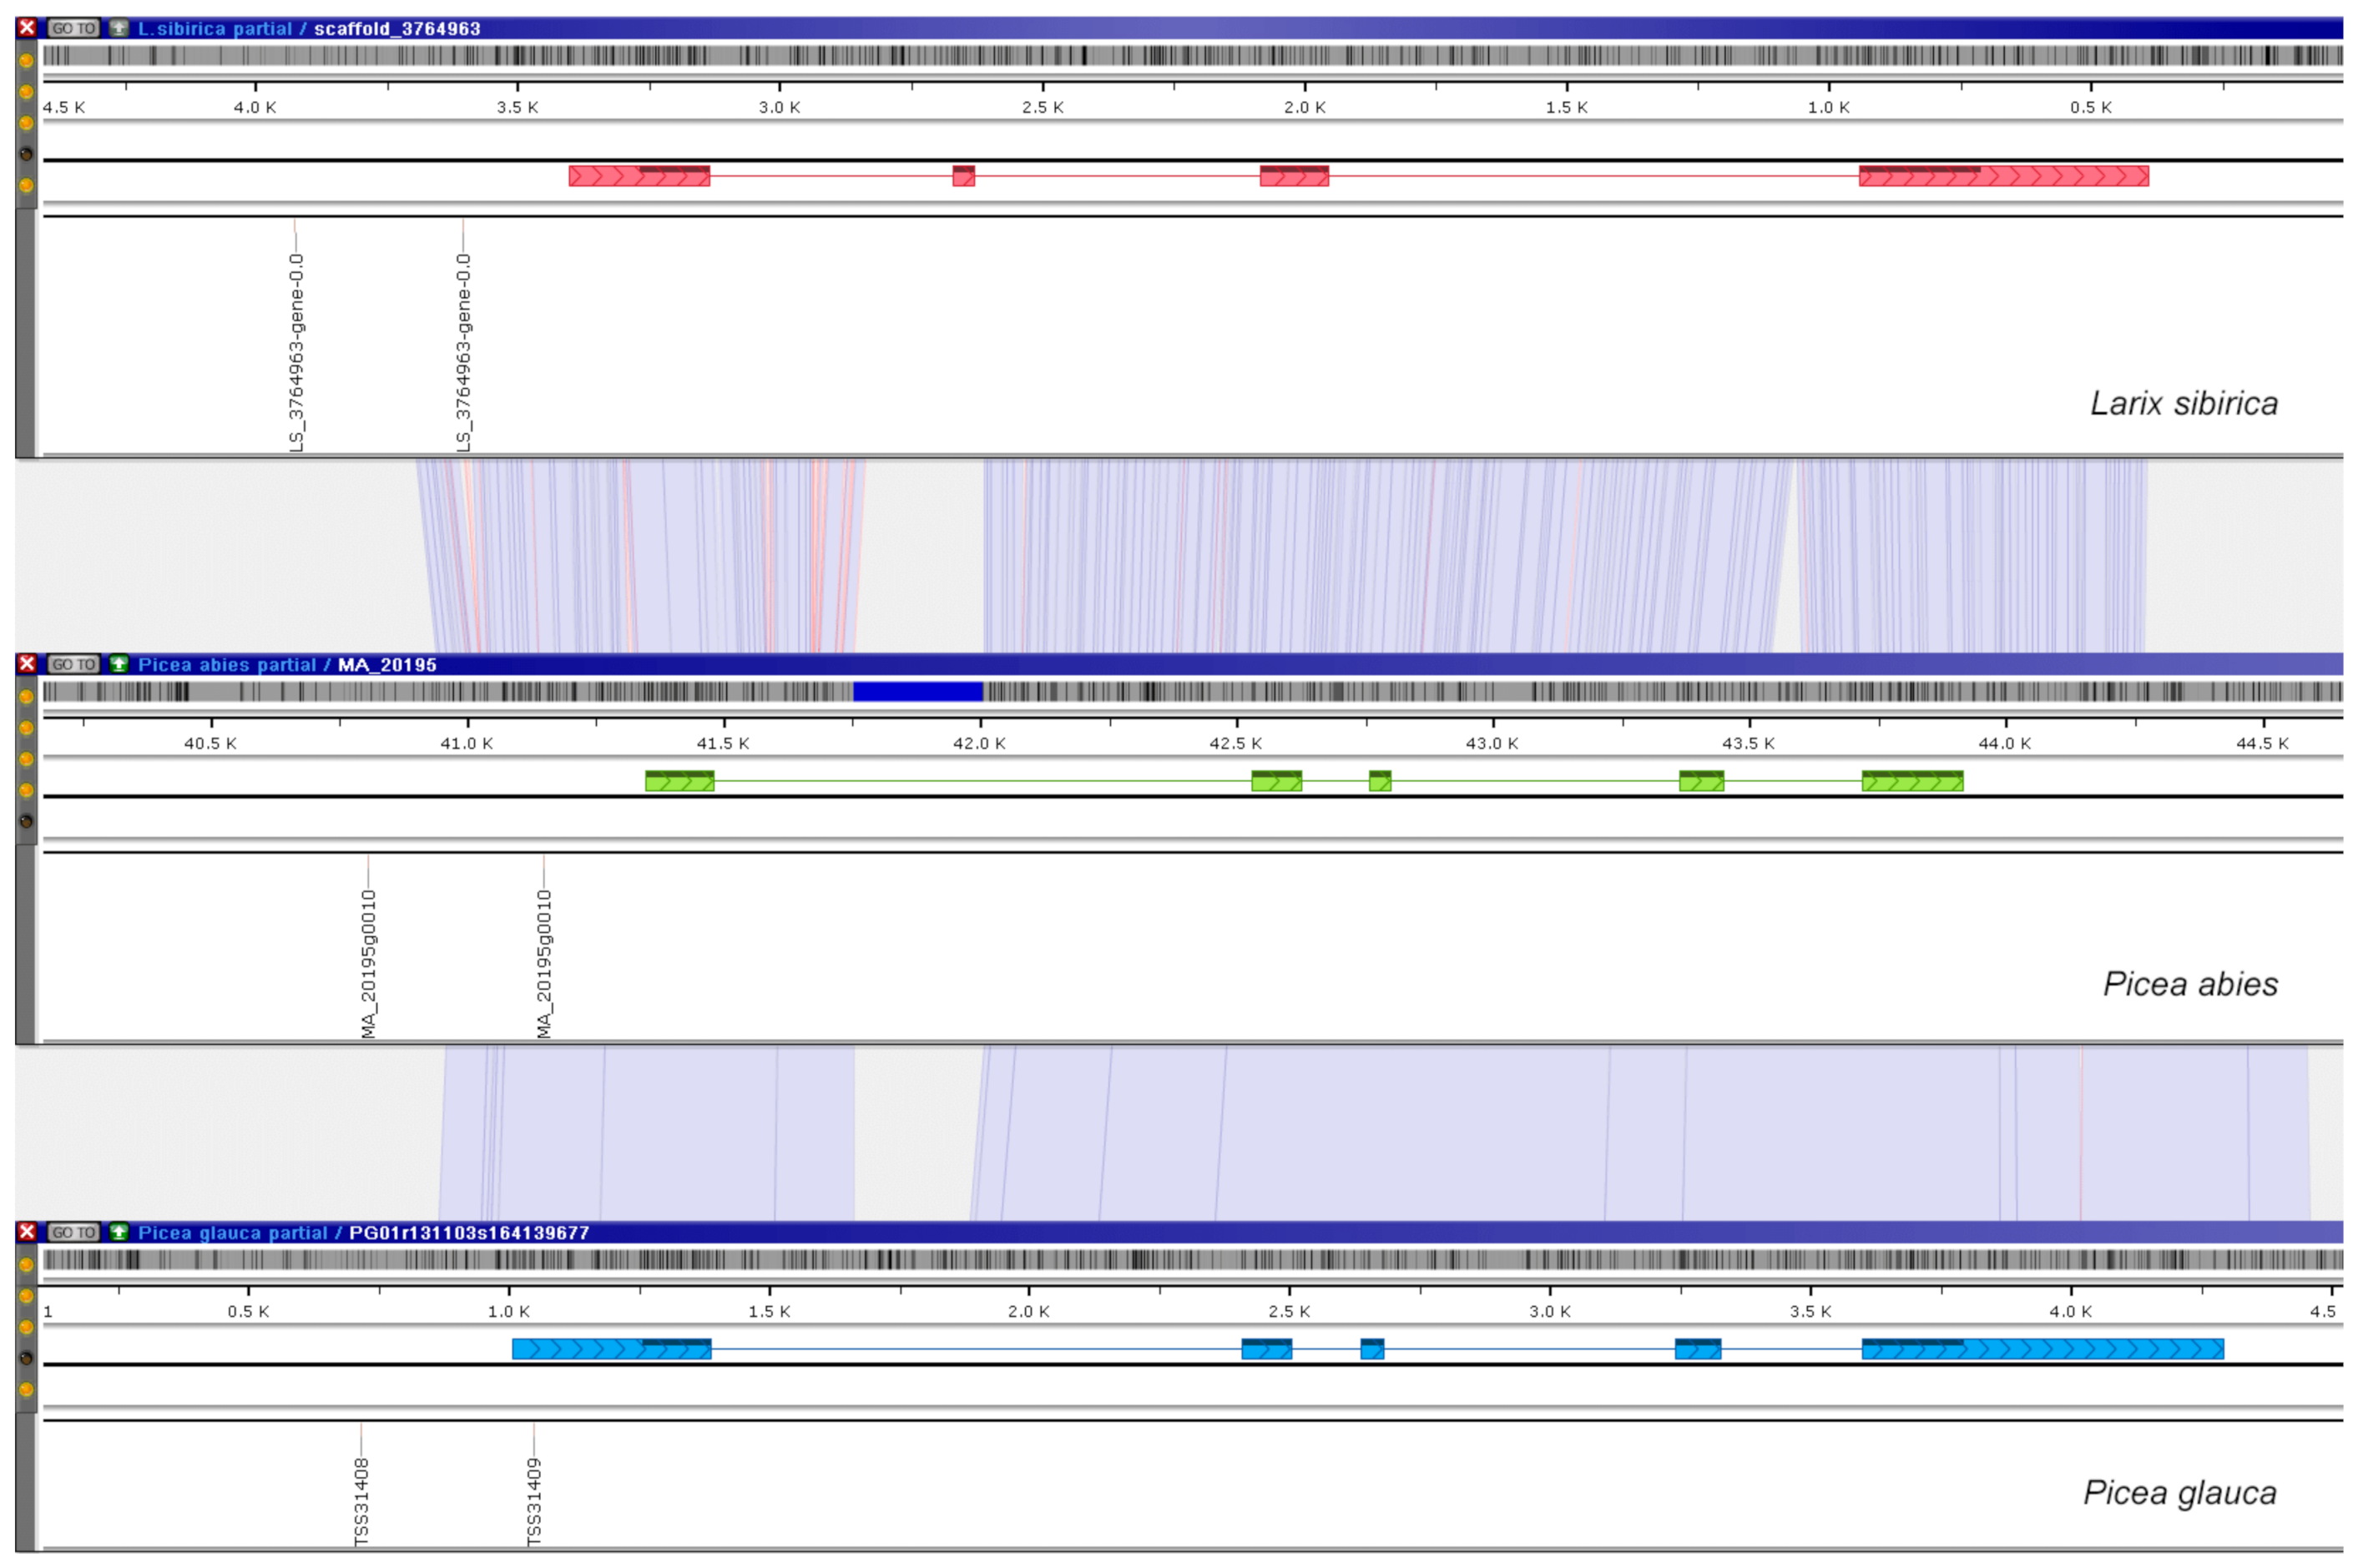Toggle the top yellow indicator beside the L.sibirica overview track

pos(26,62)
